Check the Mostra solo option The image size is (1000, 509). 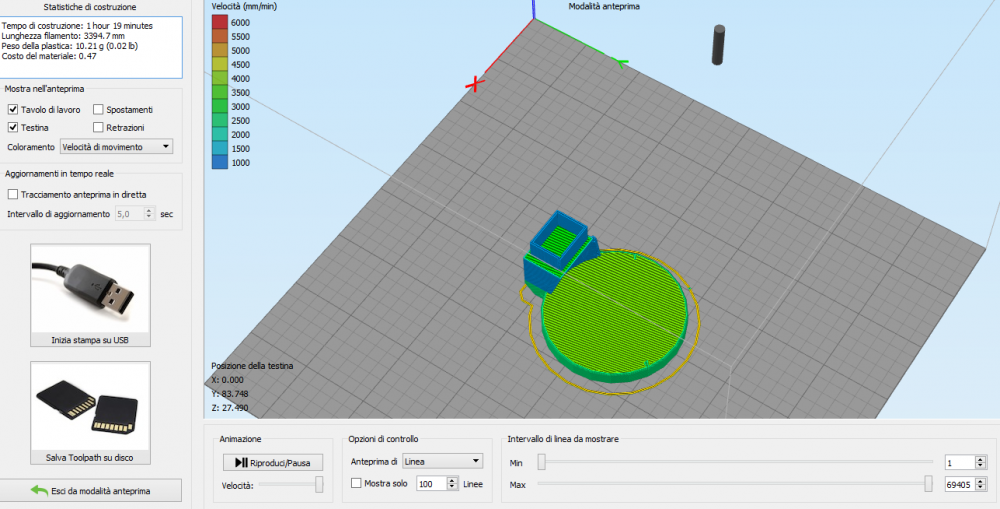[356, 484]
